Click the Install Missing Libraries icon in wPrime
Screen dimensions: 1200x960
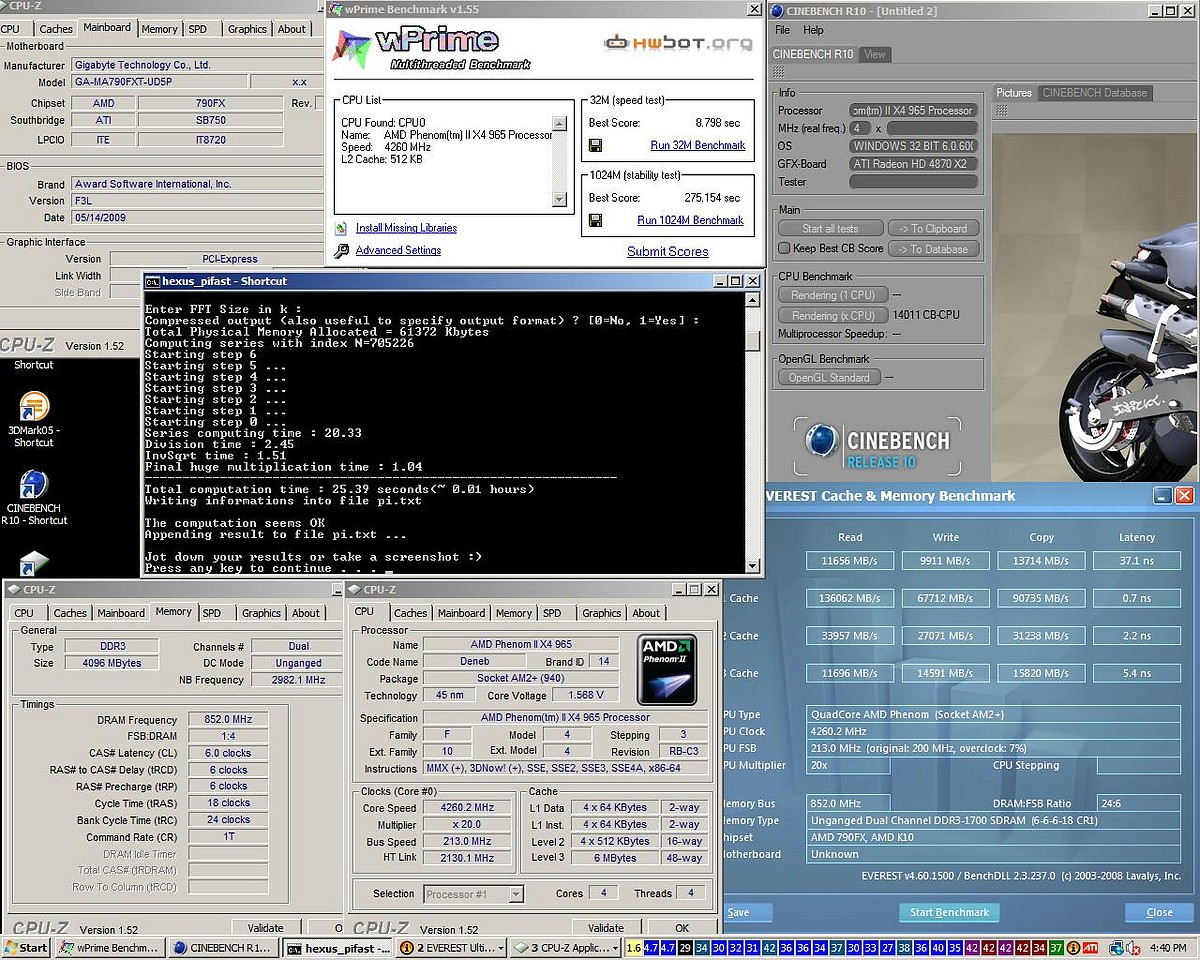[342, 228]
